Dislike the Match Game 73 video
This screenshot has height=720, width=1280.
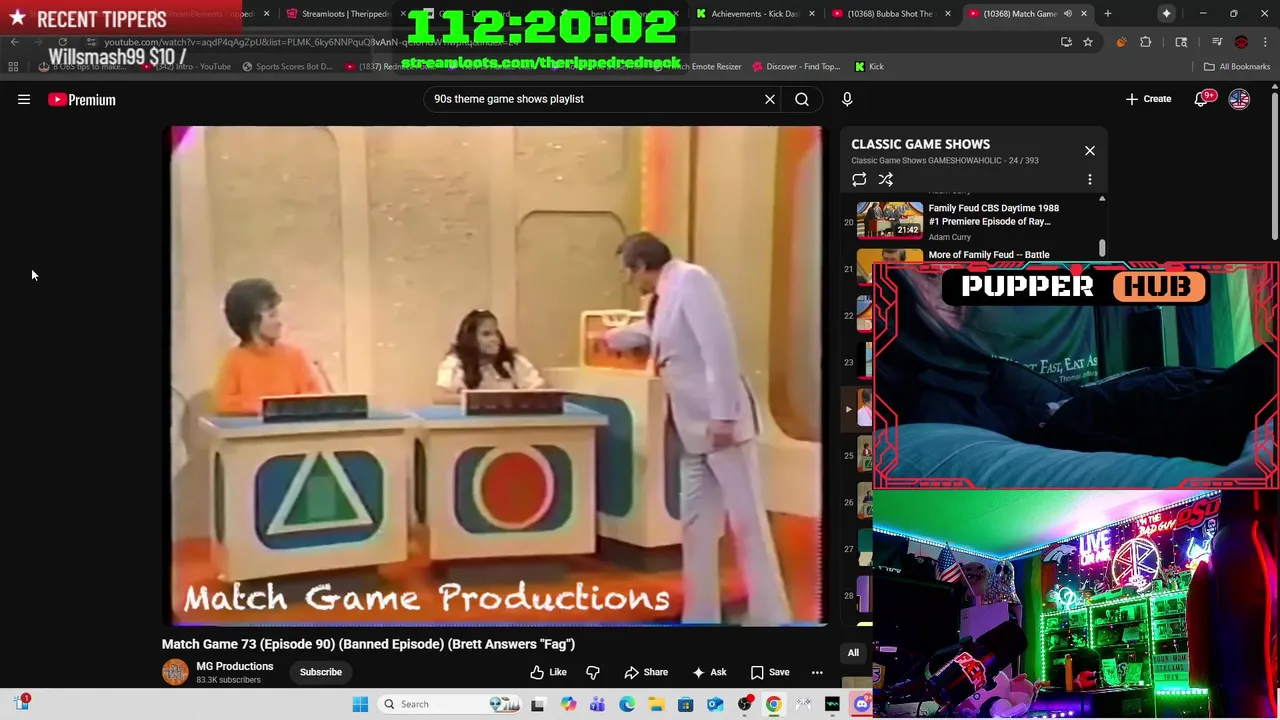(593, 672)
